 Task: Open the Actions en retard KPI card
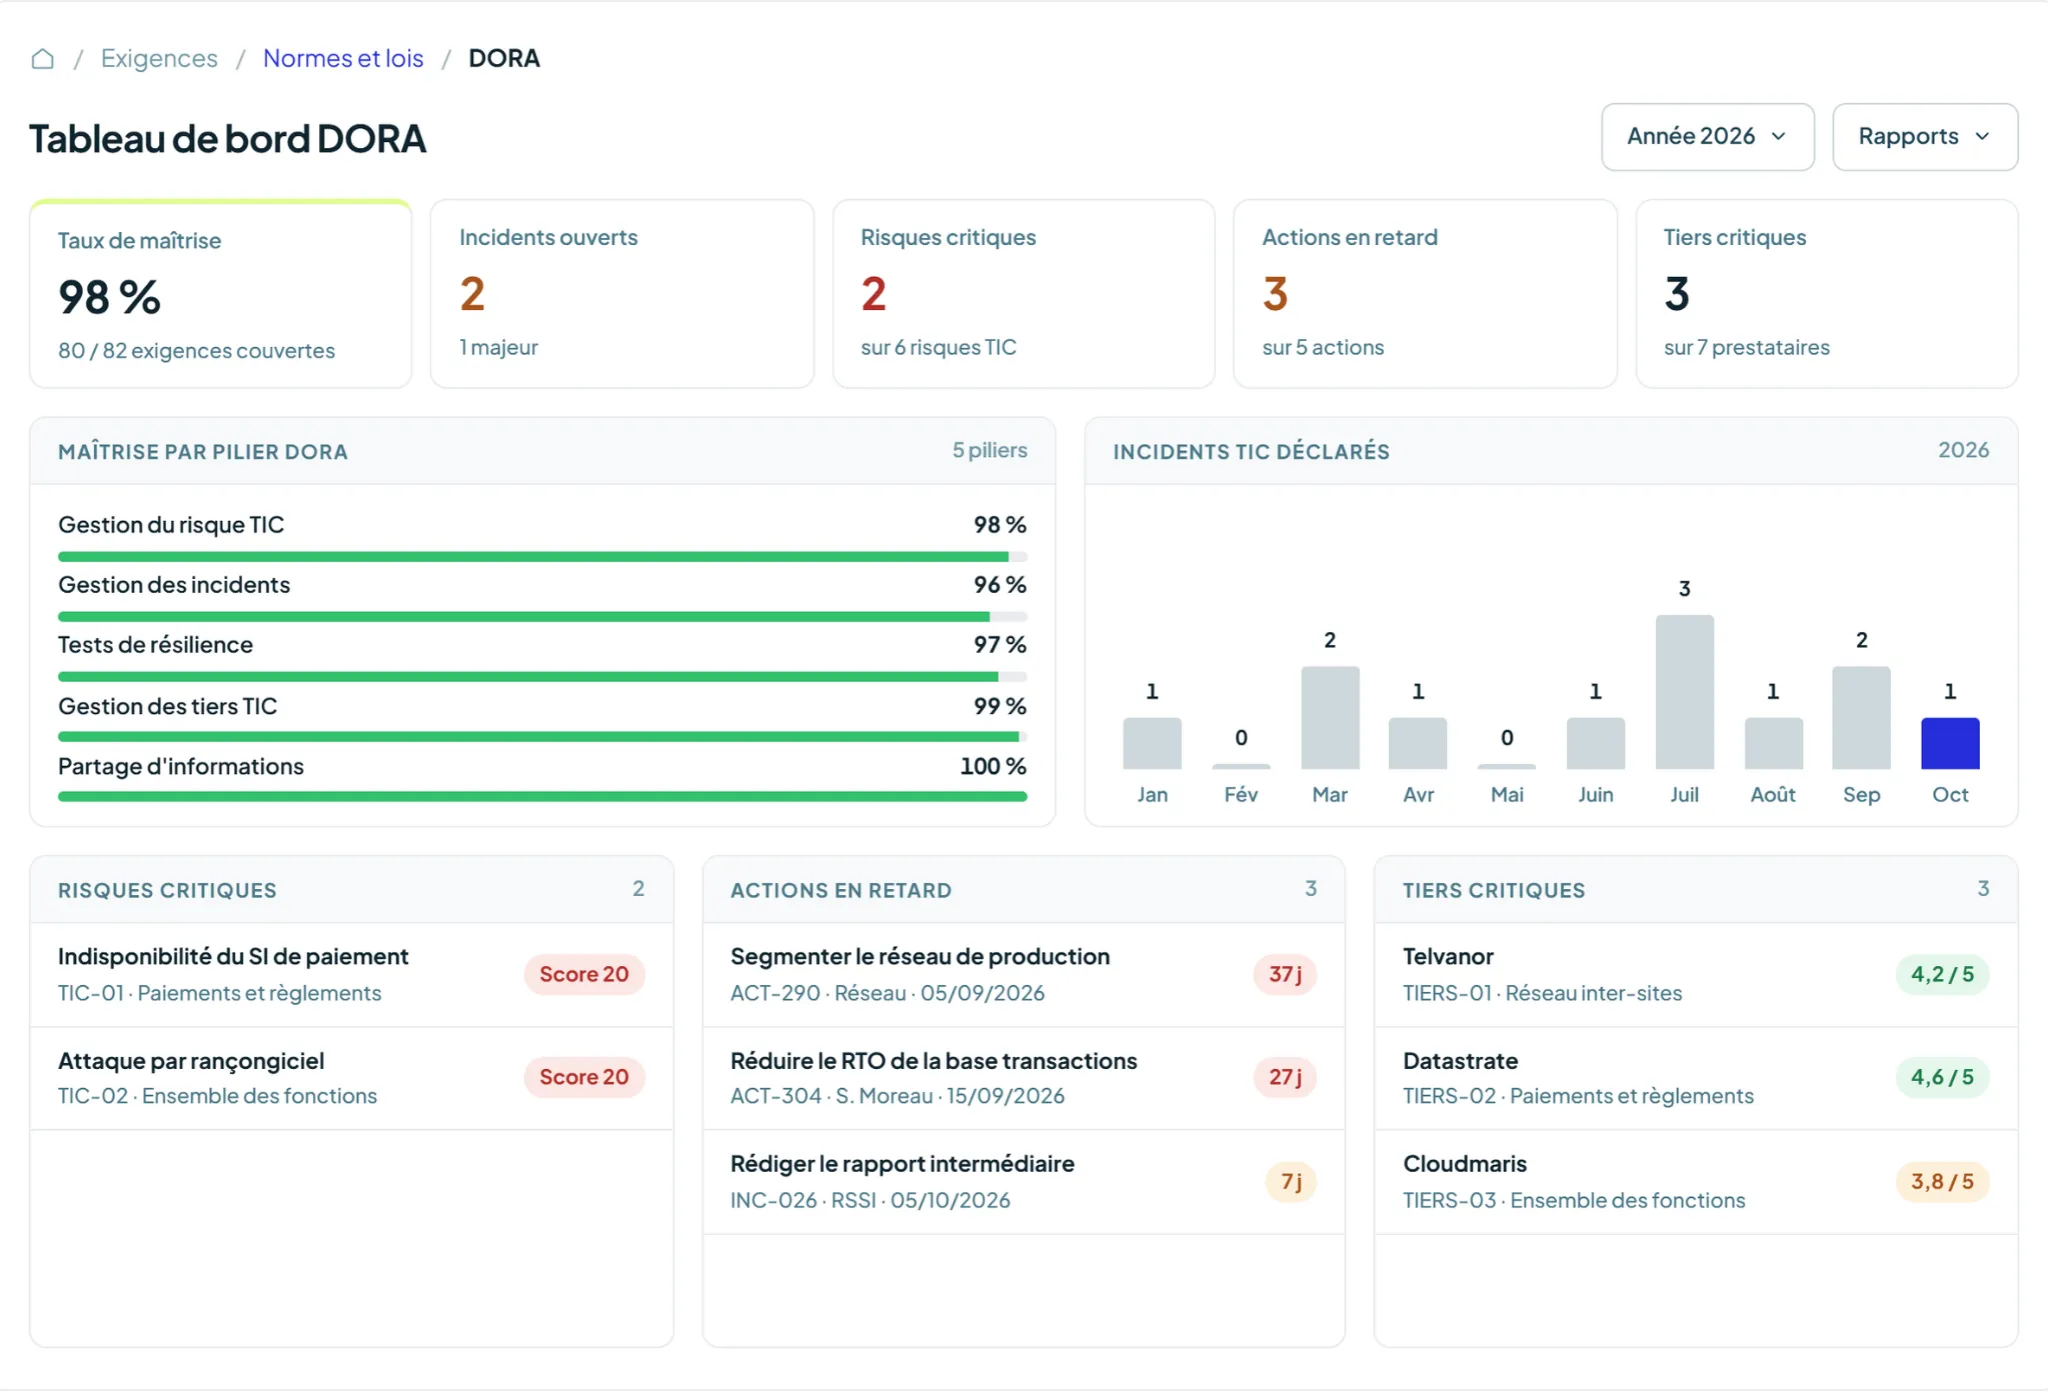tap(1425, 294)
